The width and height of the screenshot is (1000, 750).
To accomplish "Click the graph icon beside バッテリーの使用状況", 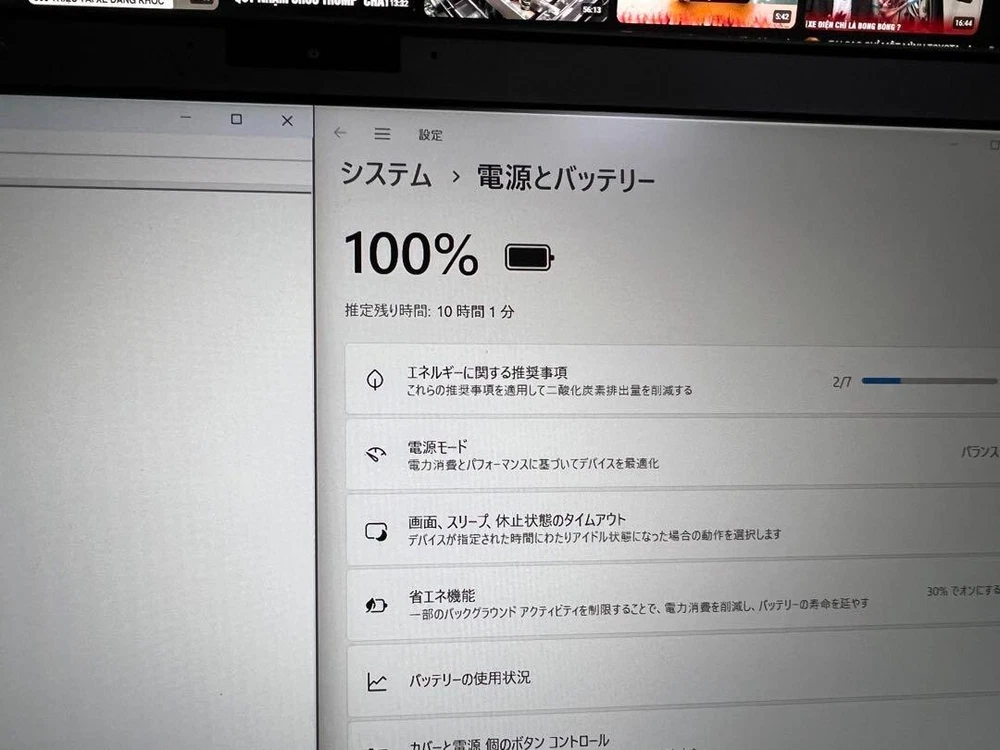I will 377,682.
